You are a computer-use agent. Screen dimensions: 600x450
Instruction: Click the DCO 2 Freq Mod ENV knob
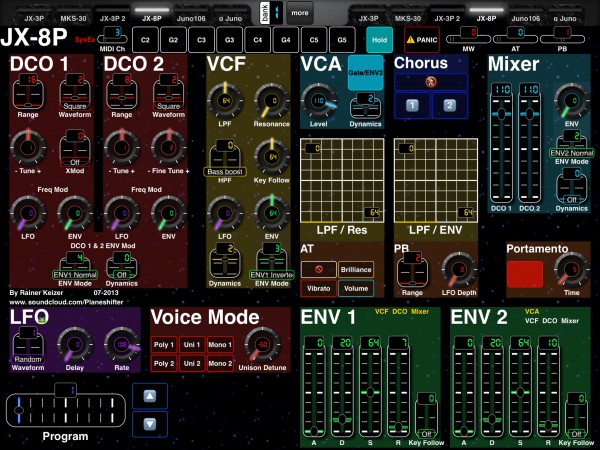(169, 213)
